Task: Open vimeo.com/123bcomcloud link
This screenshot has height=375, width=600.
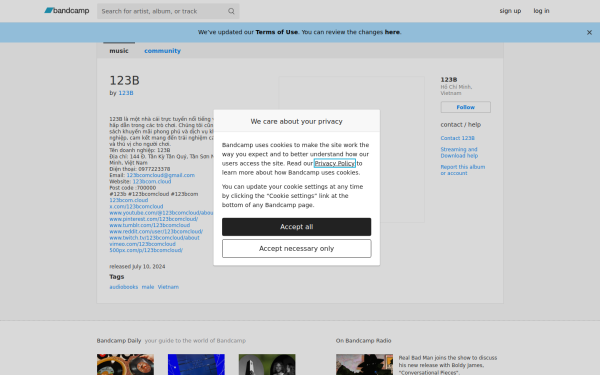Action: (x=142, y=244)
